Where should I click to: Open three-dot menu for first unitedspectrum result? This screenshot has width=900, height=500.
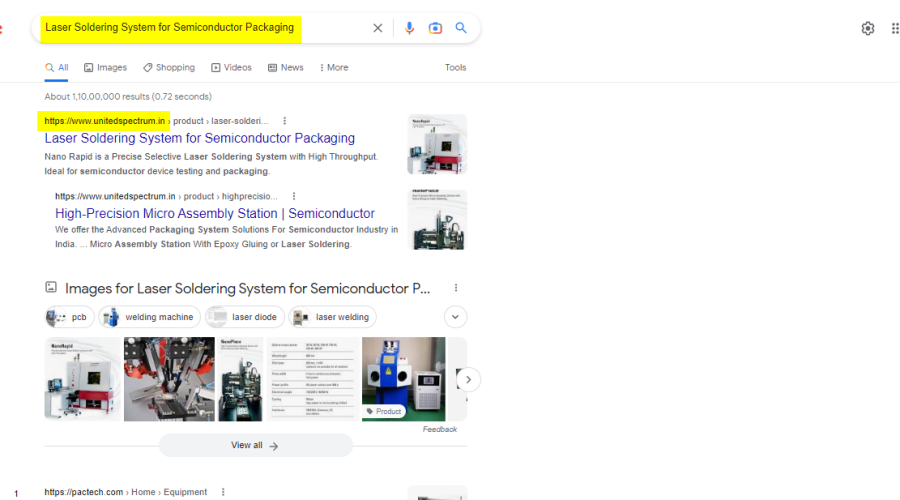coord(285,121)
